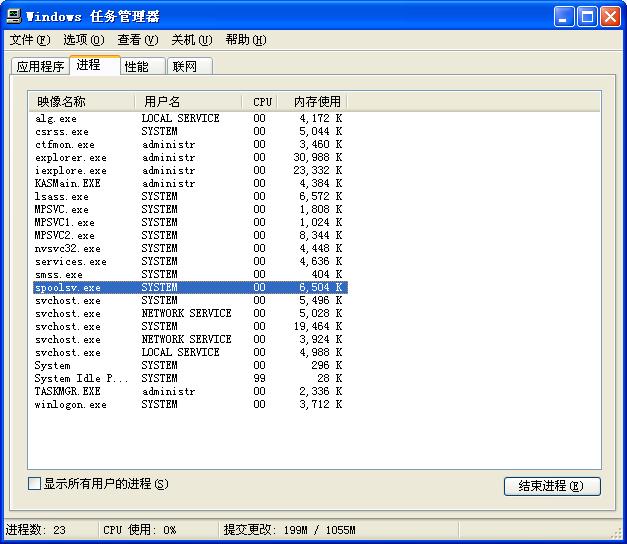Select svchost.exe using 3,924 K
This screenshot has height=544, width=627.
(x=190, y=339)
